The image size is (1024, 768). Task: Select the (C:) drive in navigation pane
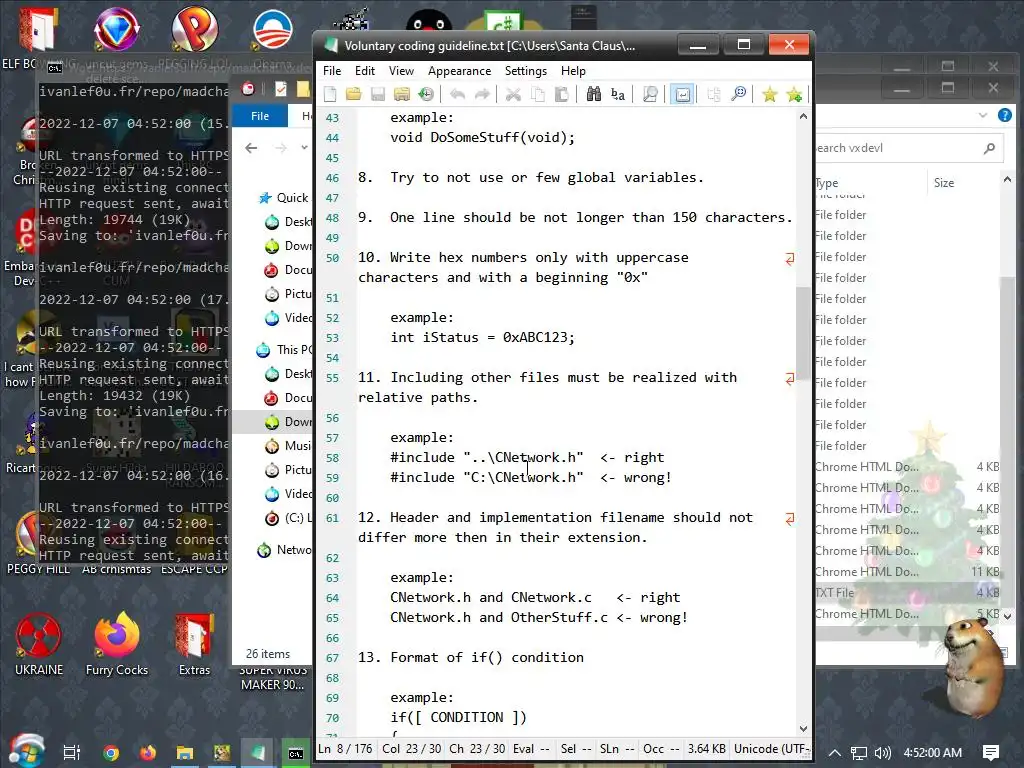[288, 519]
